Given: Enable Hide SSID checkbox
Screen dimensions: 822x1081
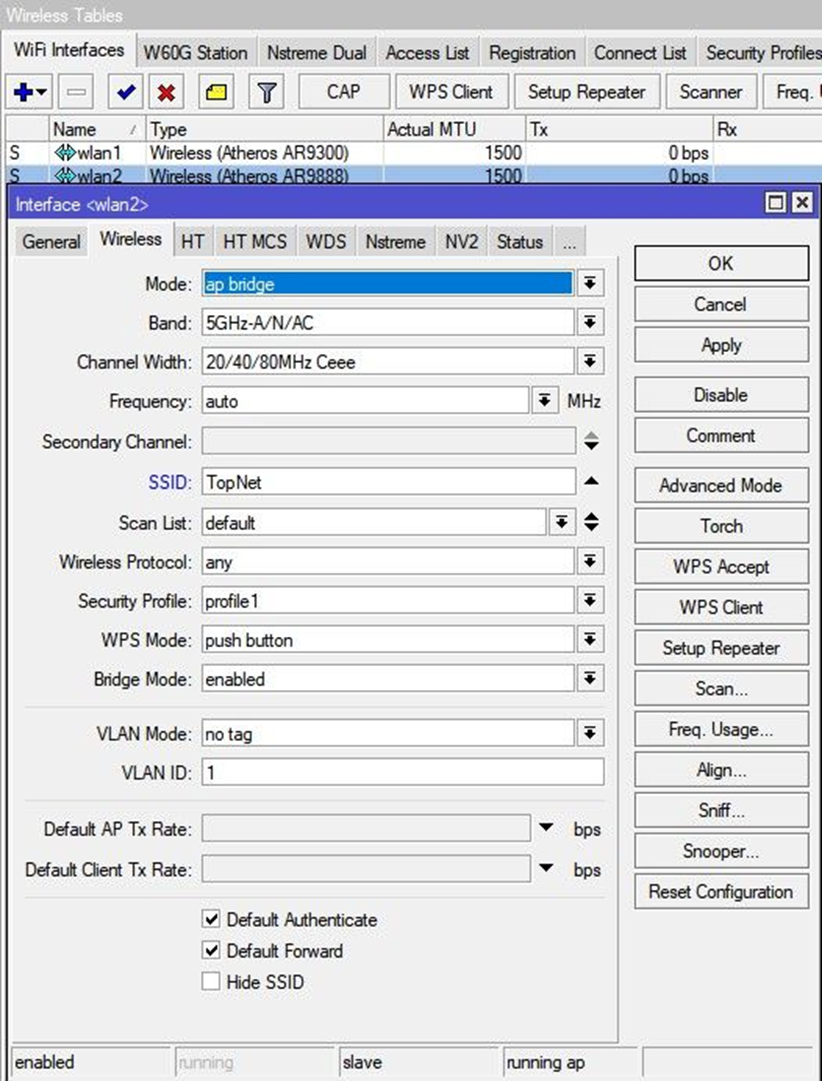Looking at the screenshot, I should point(211,982).
